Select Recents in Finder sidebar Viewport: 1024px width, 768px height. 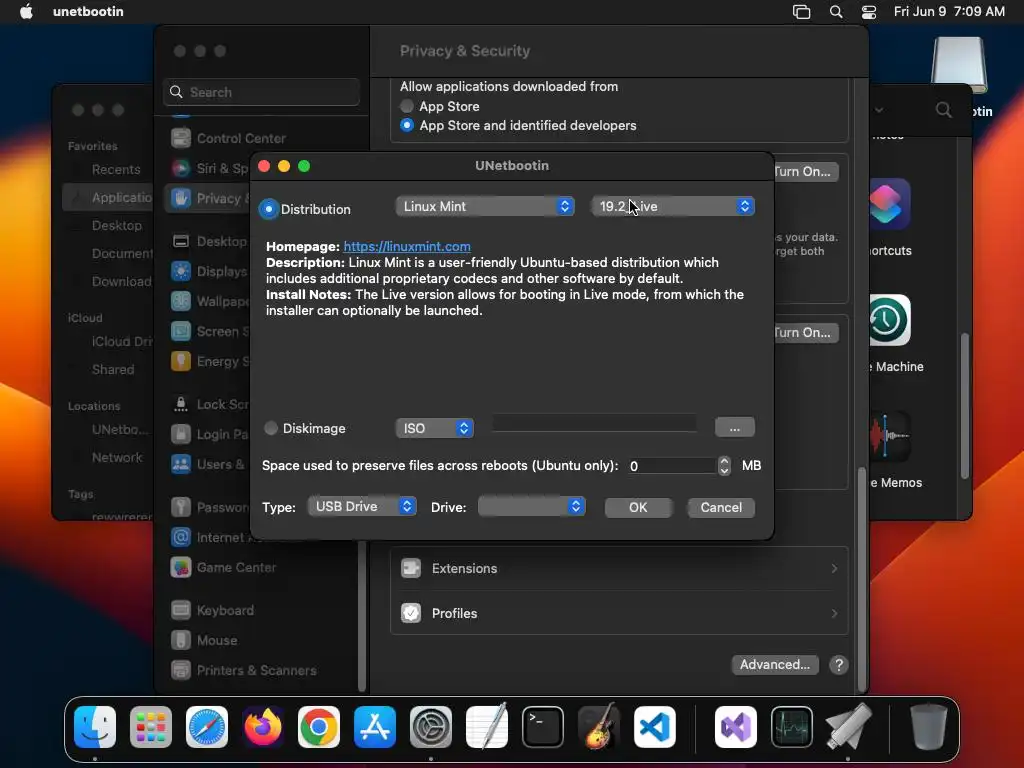pyautogui.click(x=116, y=169)
